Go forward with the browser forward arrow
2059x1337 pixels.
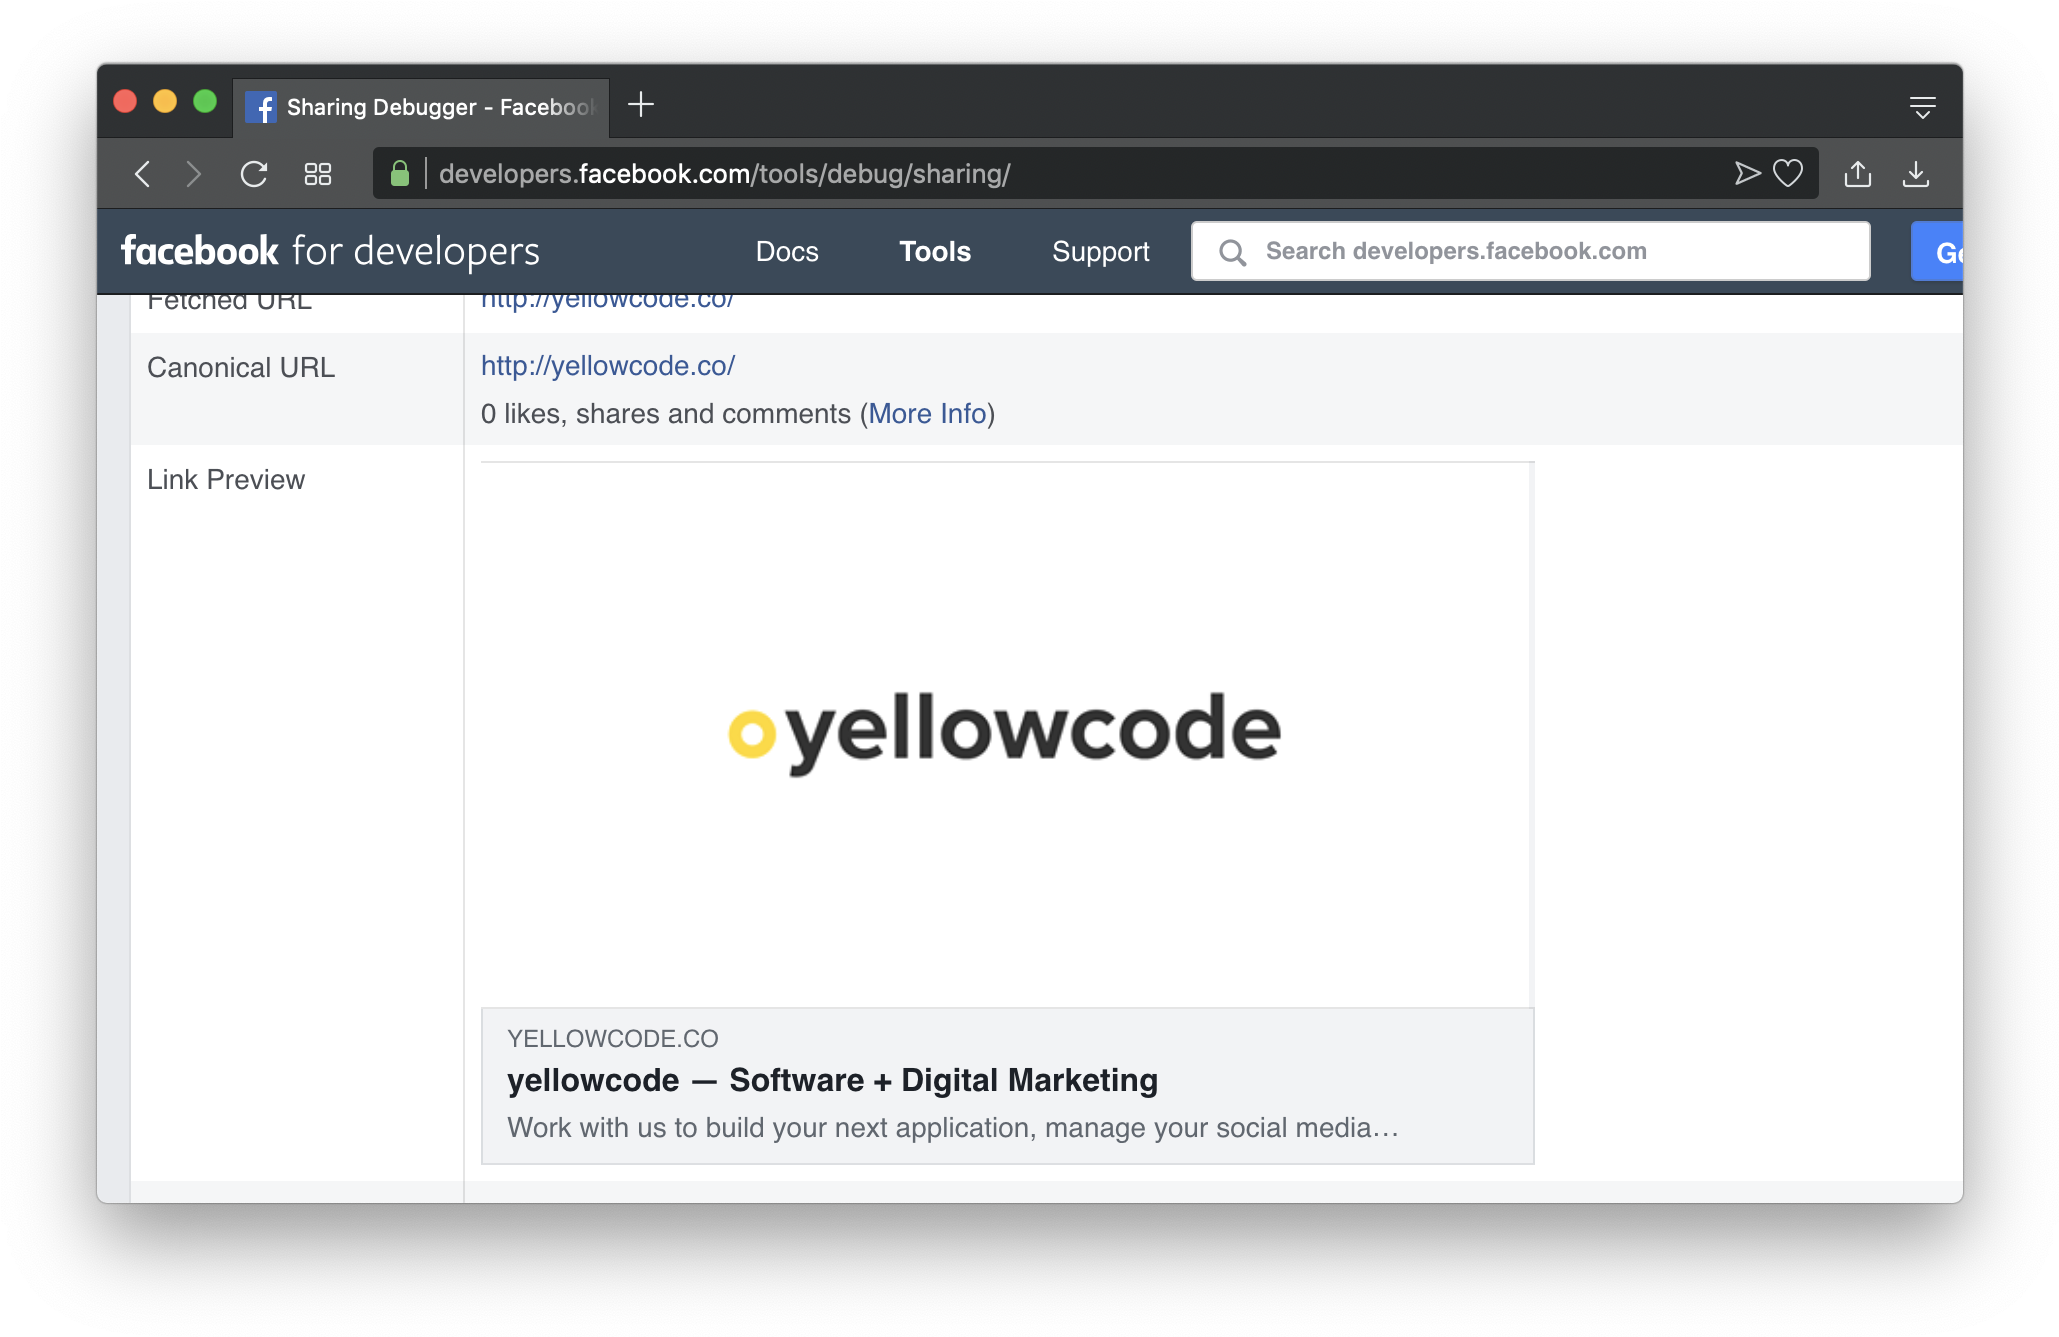tap(194, 174)
